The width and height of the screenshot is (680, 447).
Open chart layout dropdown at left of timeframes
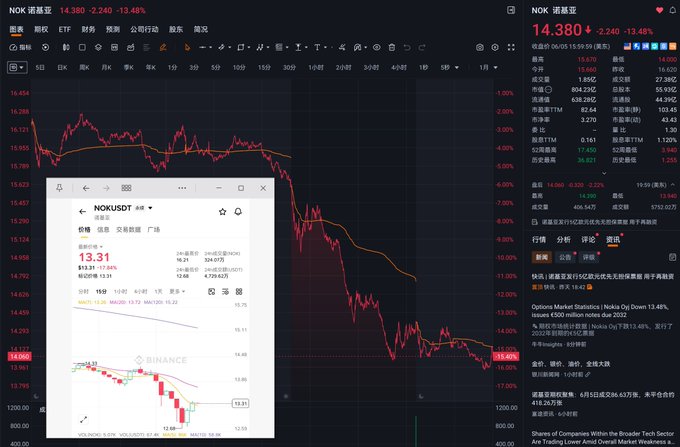[x=17, y=67]
